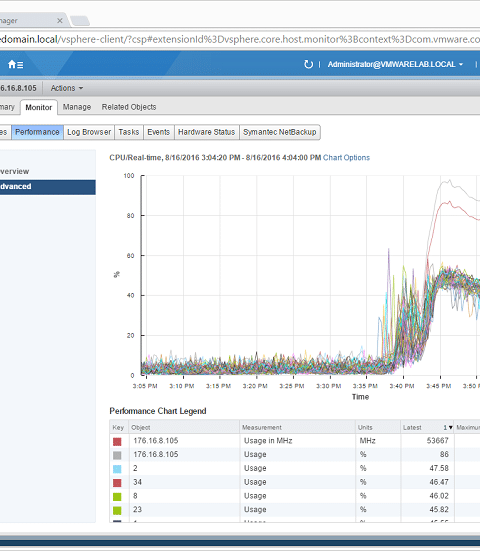This screenshot has height=551, width=480.
Task: Click the light blue swatch for object 2
Action: 117,469
